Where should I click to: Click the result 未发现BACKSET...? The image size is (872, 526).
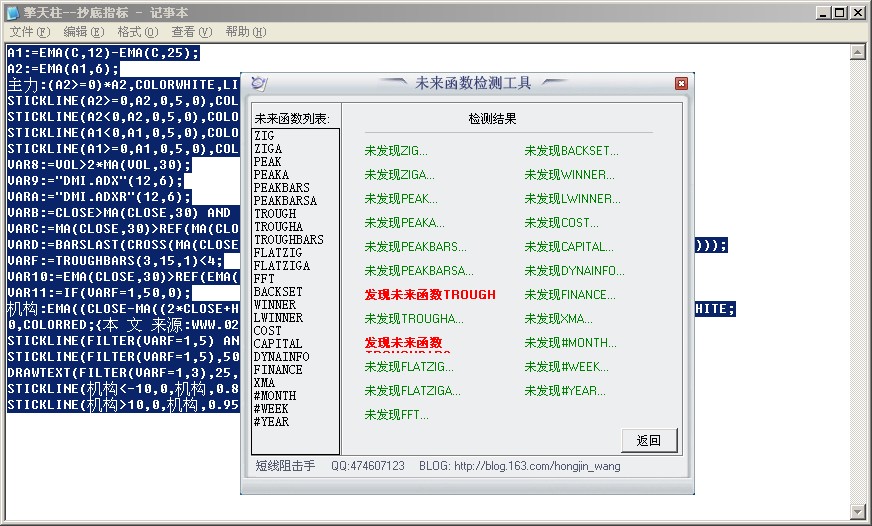point(571,151)
